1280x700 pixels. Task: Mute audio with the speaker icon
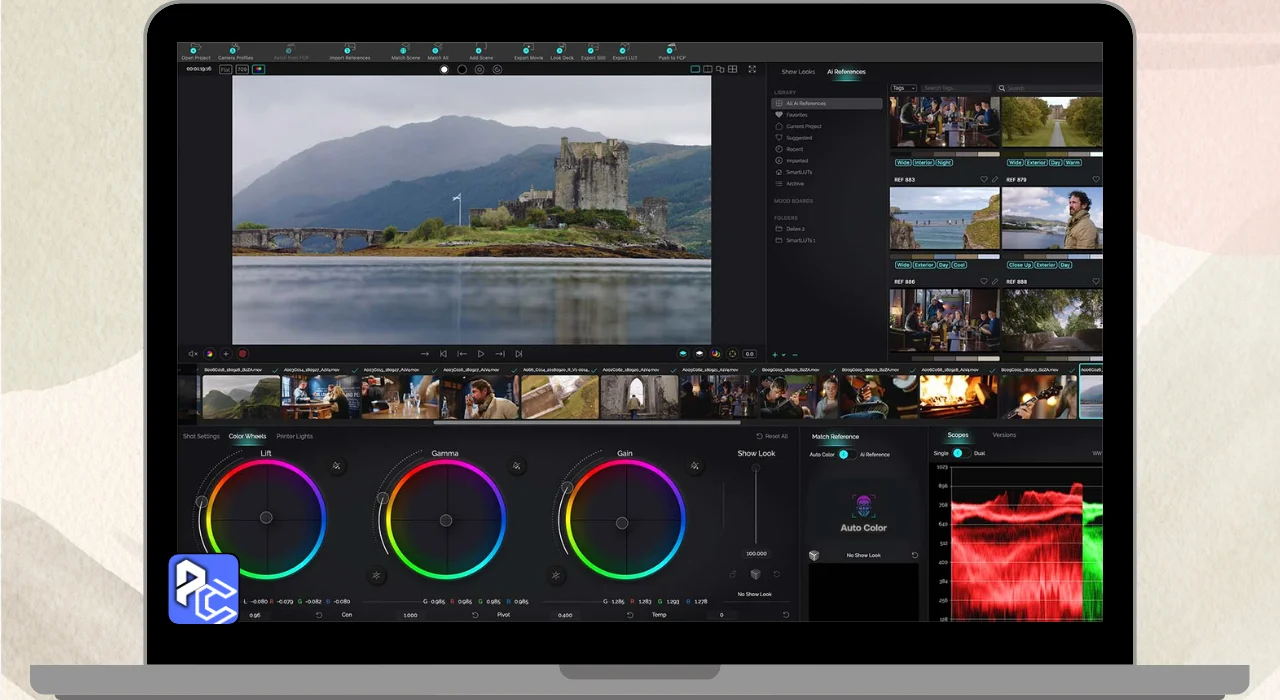(x=193, y=354)
